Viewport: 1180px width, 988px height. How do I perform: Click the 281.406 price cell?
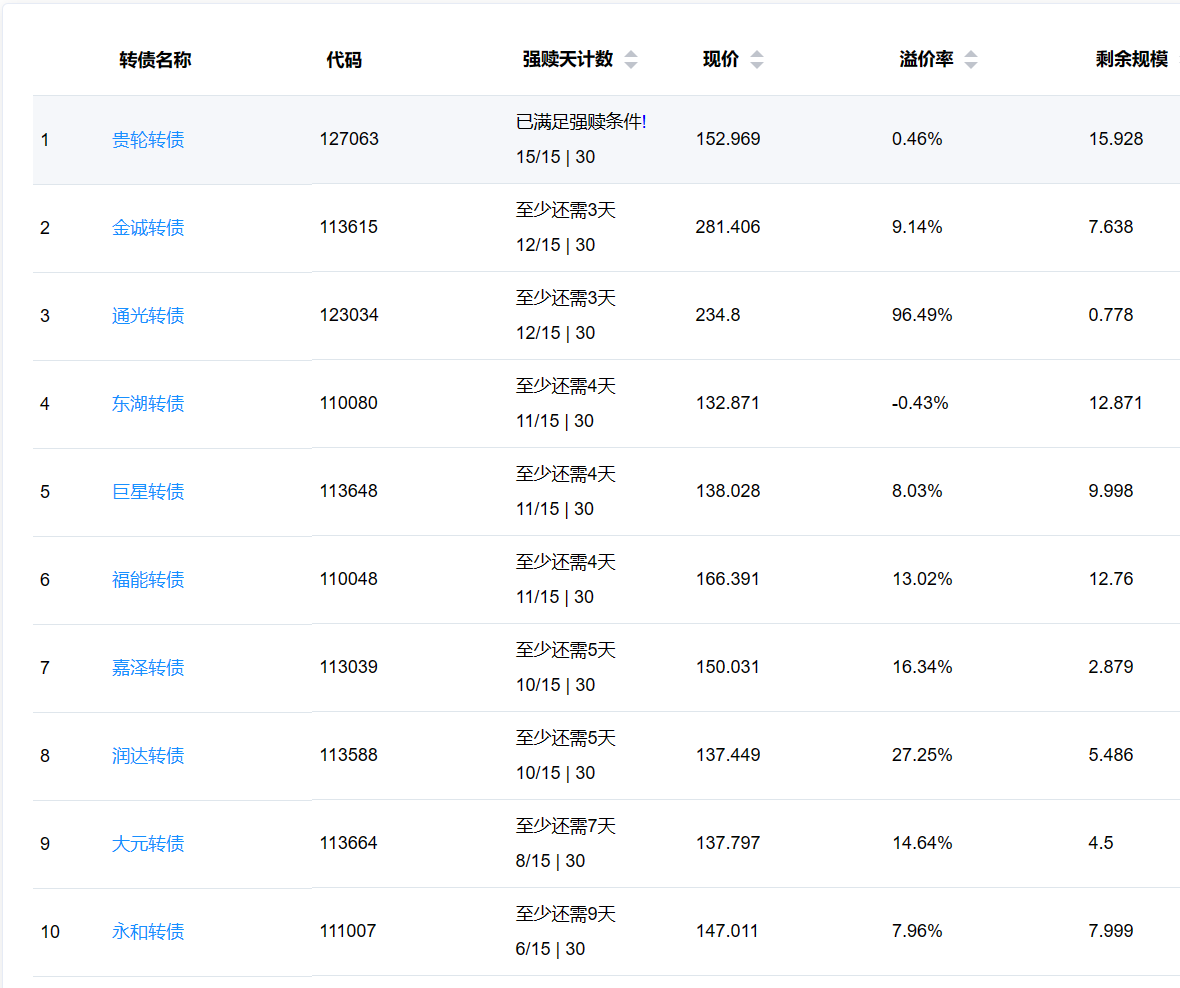pyautogui.click(x=728, y=228)
